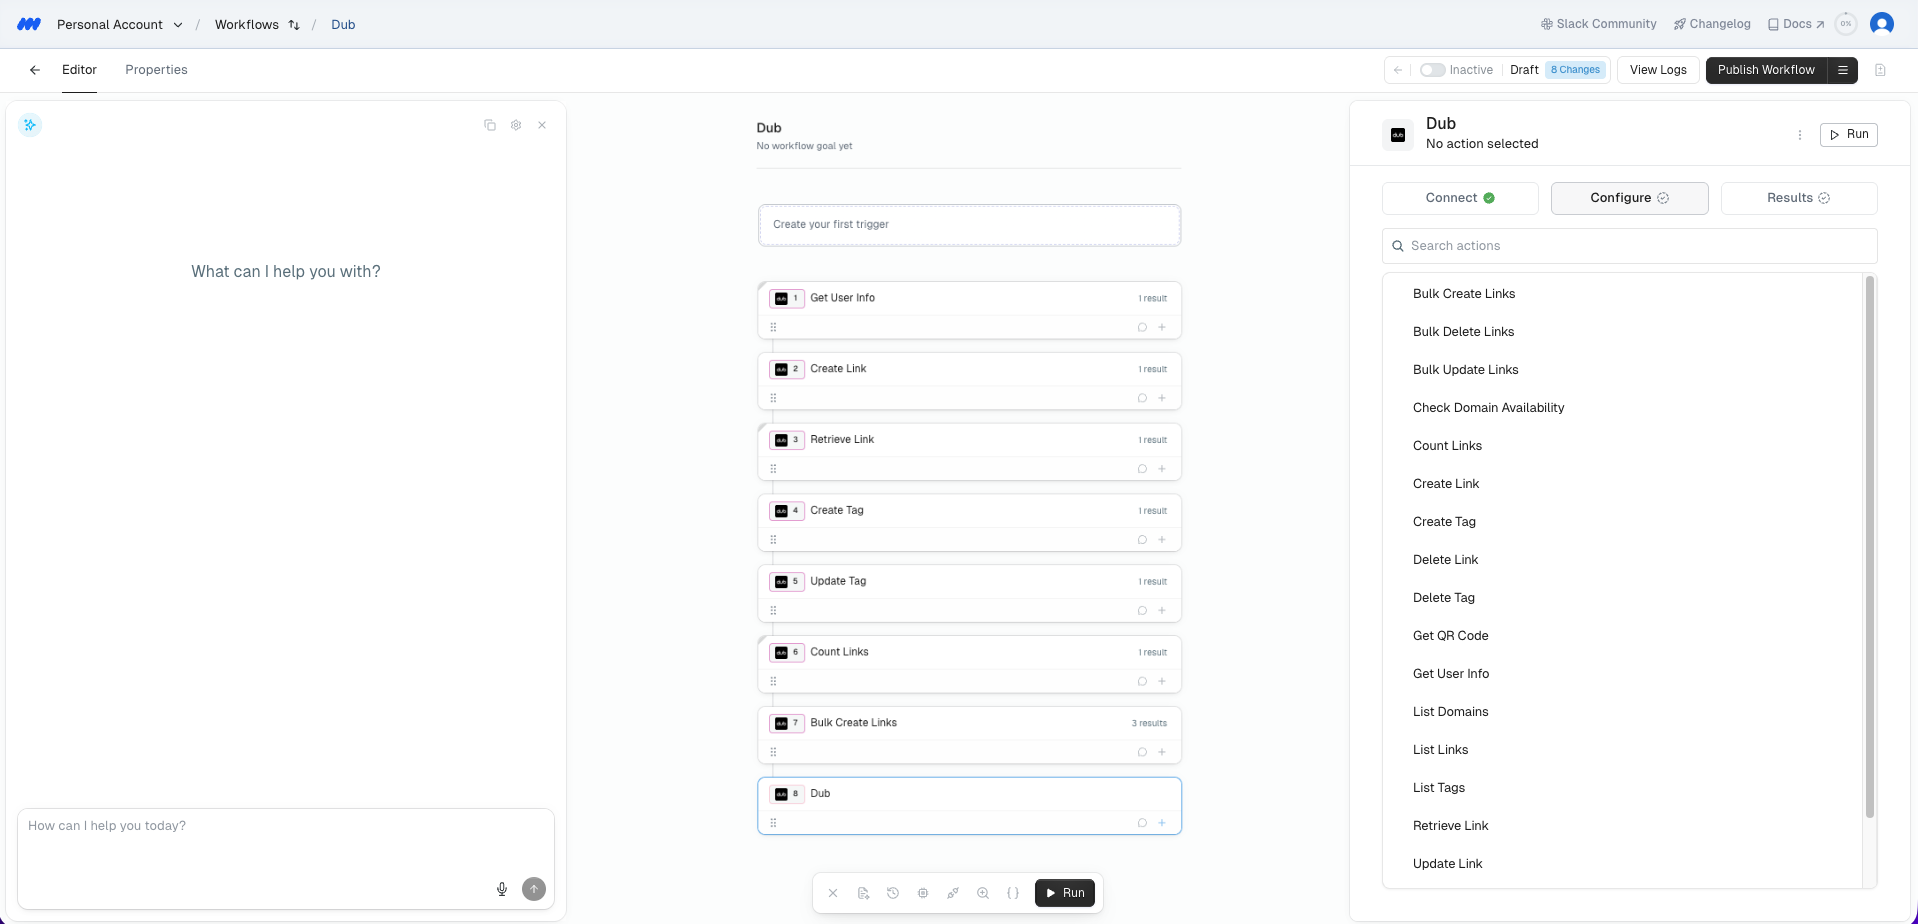
Task: Select List Domains action
Action: (x=1450, y=712)
